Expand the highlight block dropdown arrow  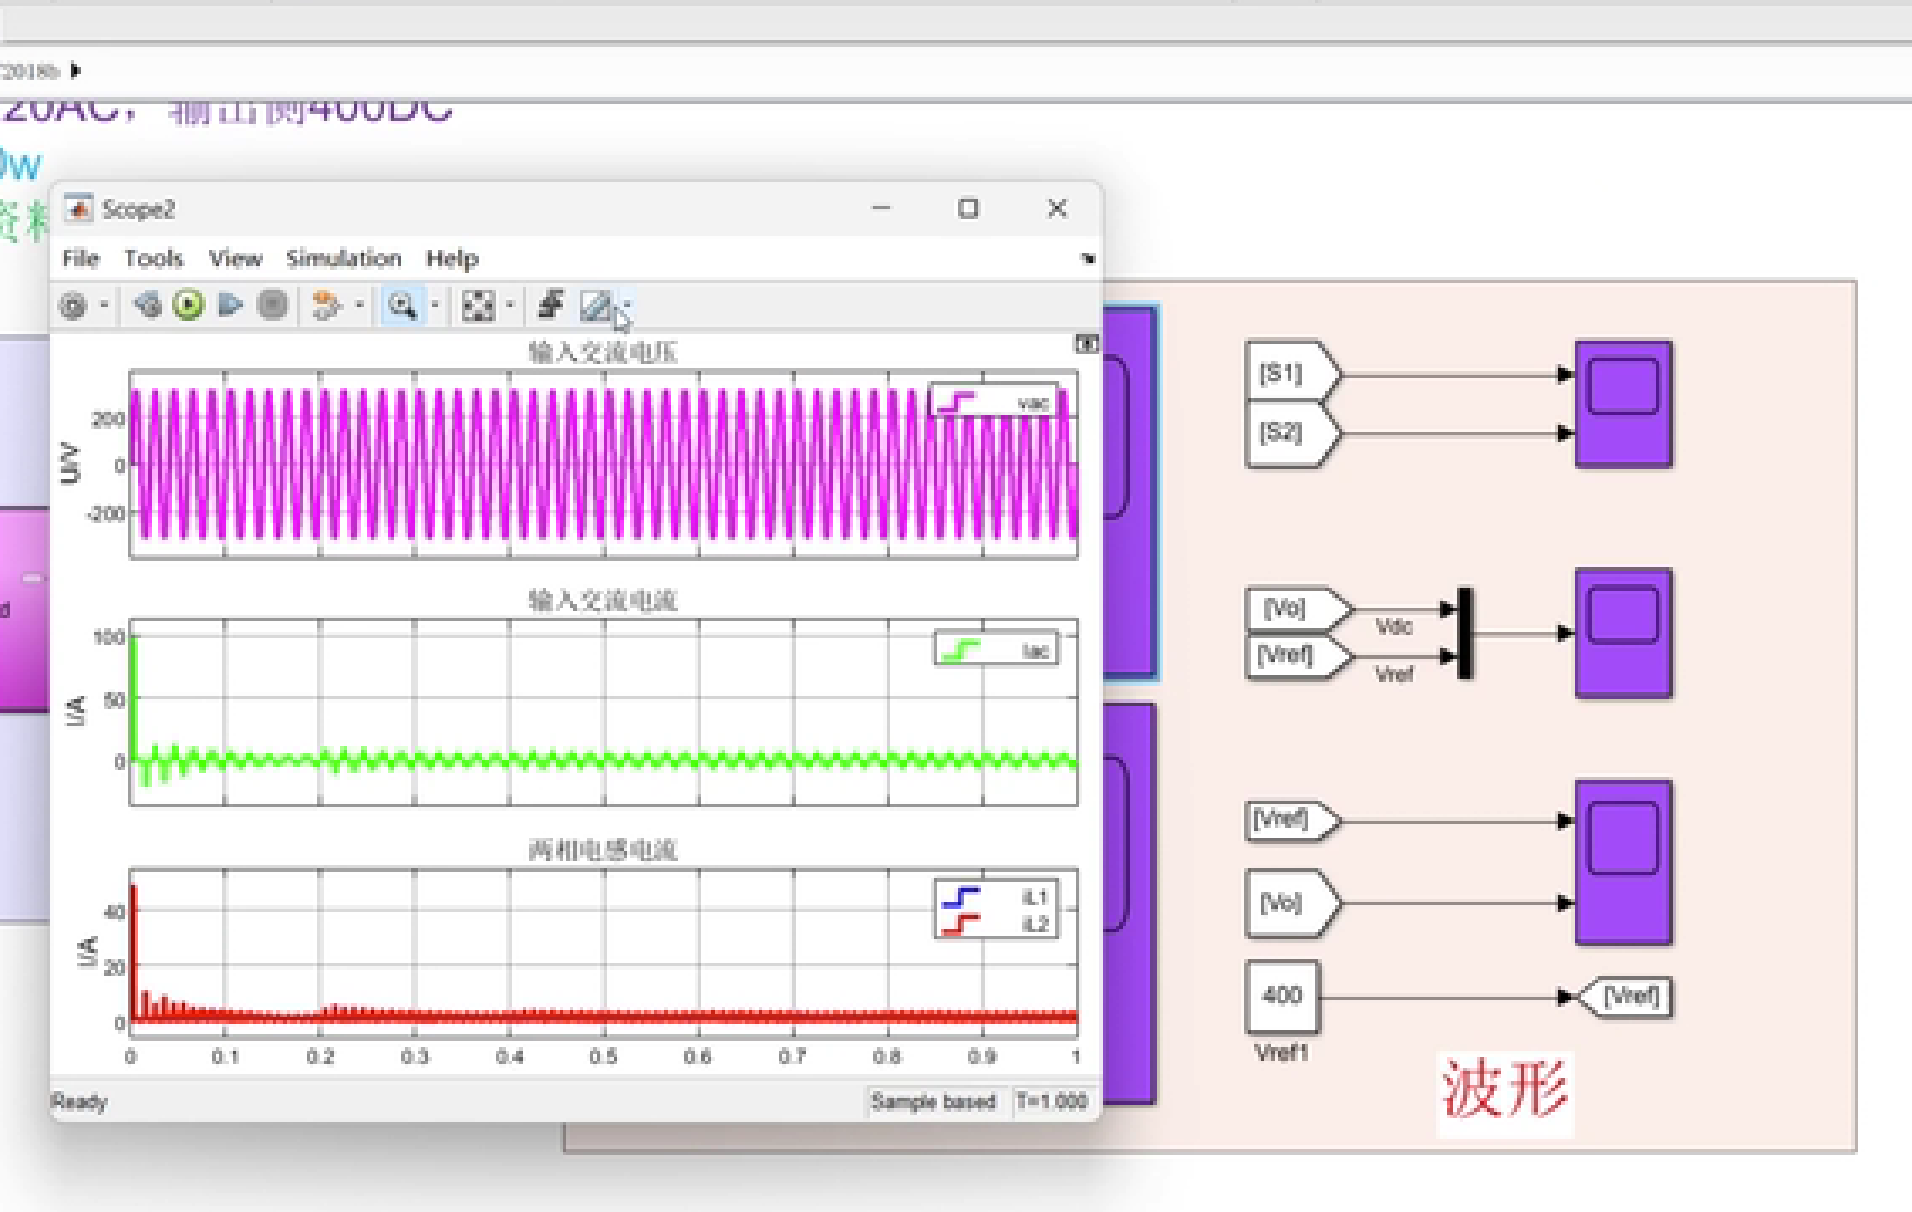coord(358,305)
